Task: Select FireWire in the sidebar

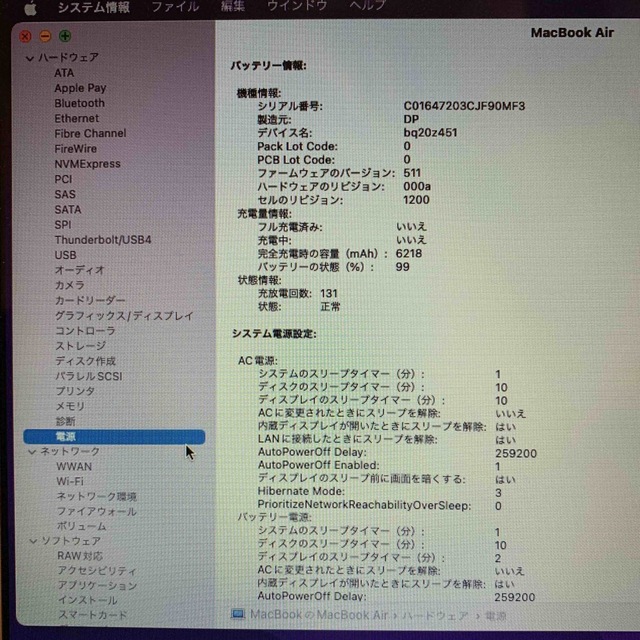Action: click(76, 149)
